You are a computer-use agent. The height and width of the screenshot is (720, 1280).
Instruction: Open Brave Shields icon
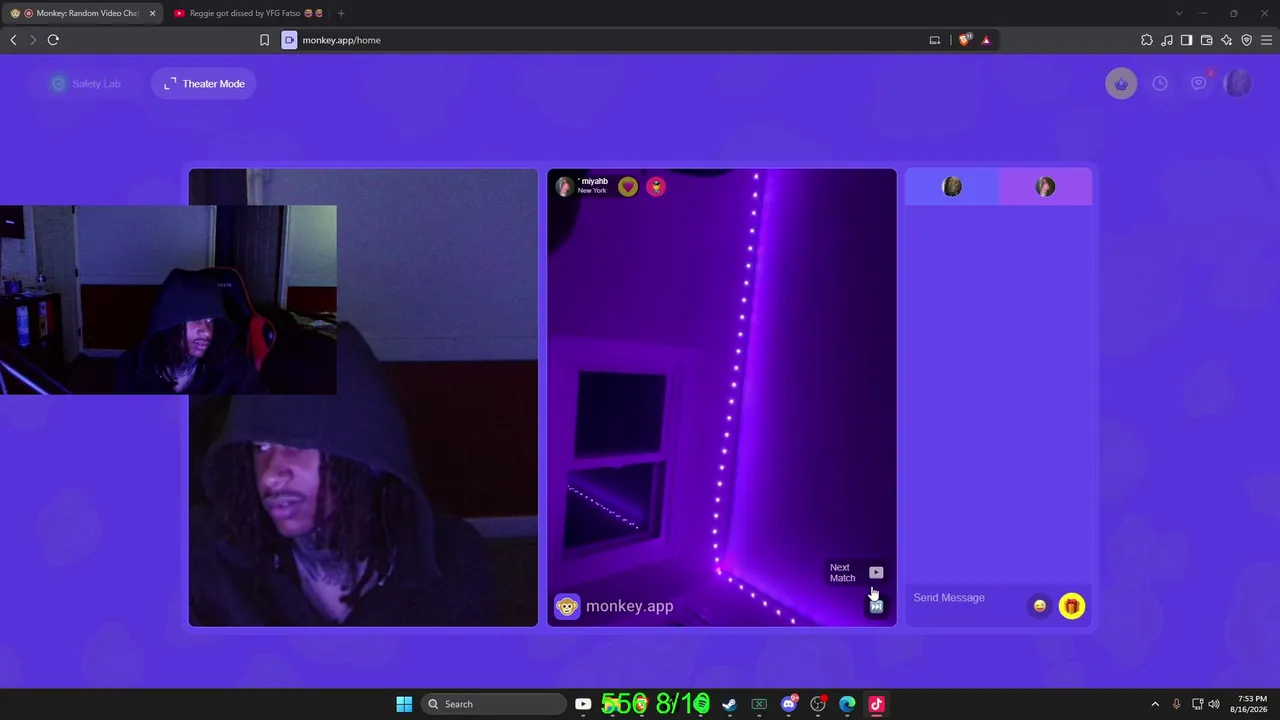point(965,40)
